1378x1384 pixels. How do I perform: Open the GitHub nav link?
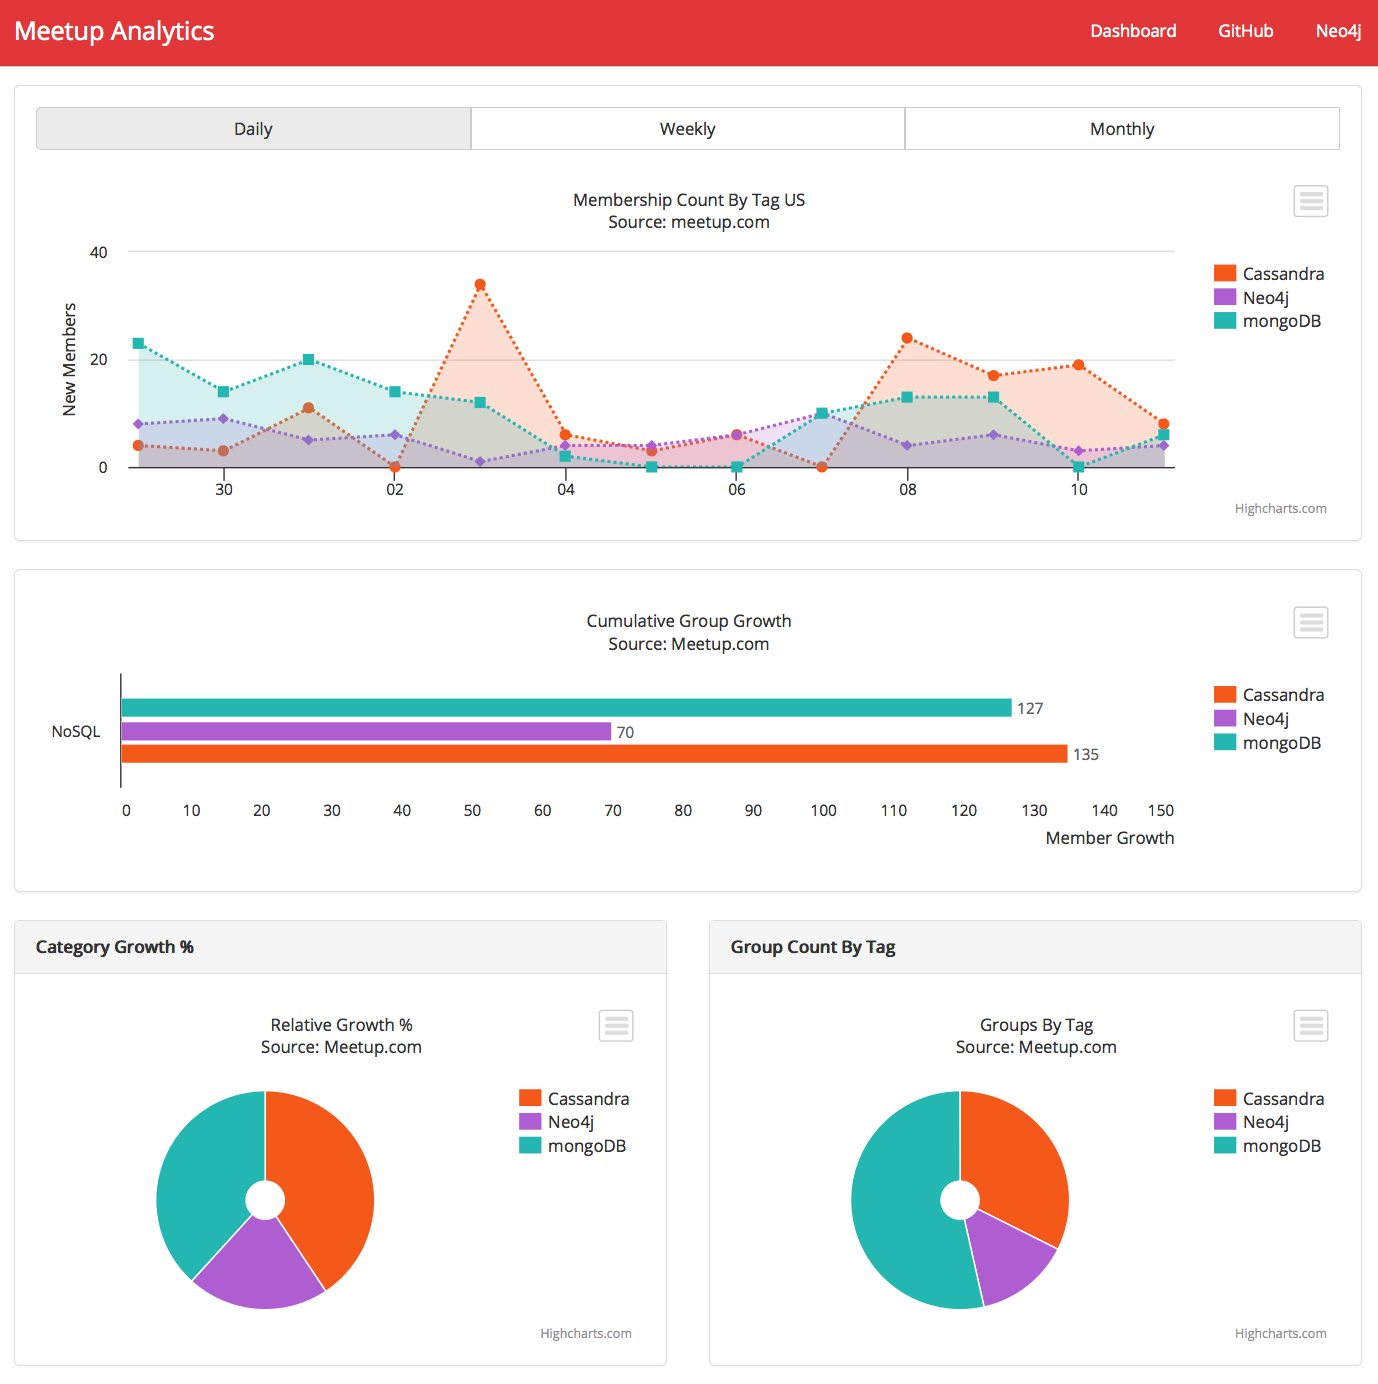1245,31
